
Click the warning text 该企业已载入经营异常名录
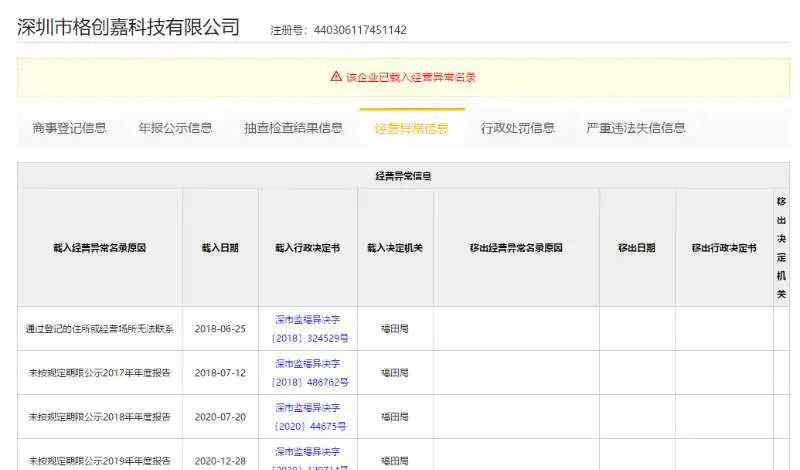coord(411,77)
